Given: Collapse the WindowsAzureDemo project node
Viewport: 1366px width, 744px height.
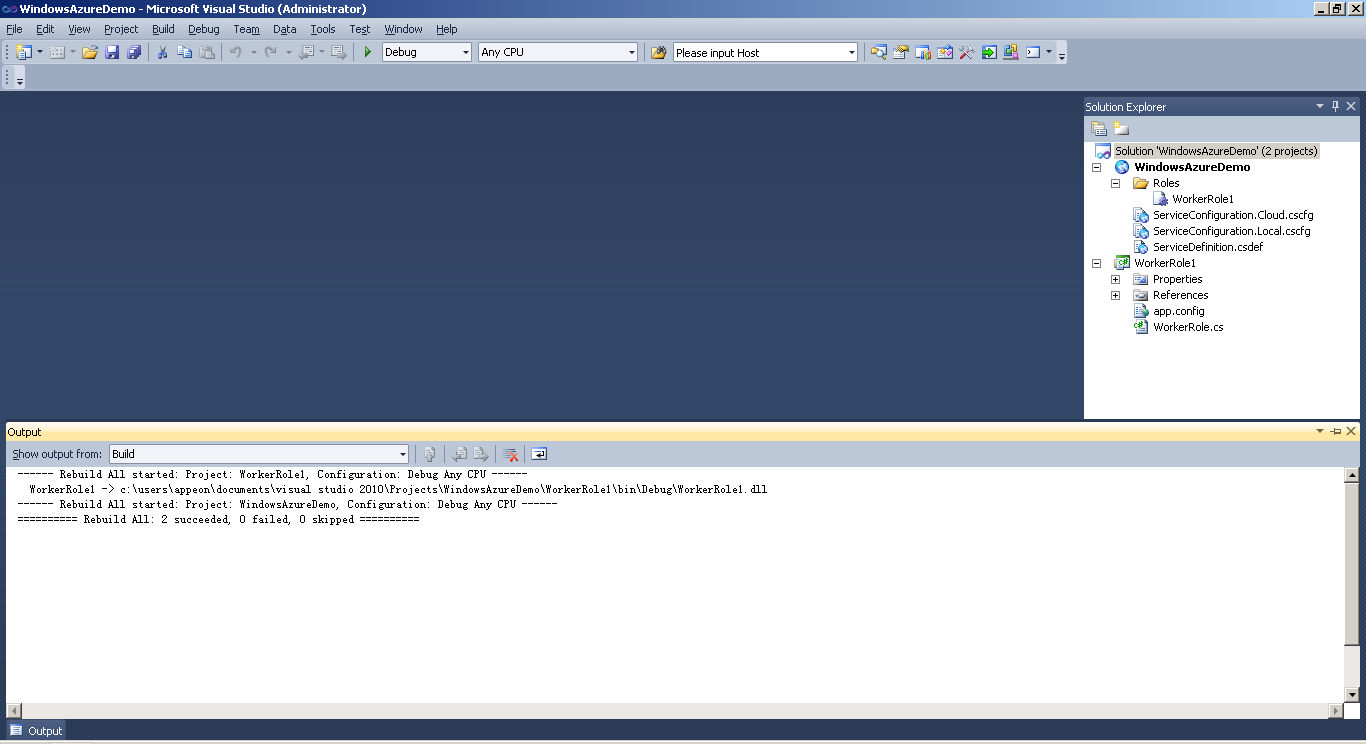Looking at the screenshot, I should [1097, 167].
